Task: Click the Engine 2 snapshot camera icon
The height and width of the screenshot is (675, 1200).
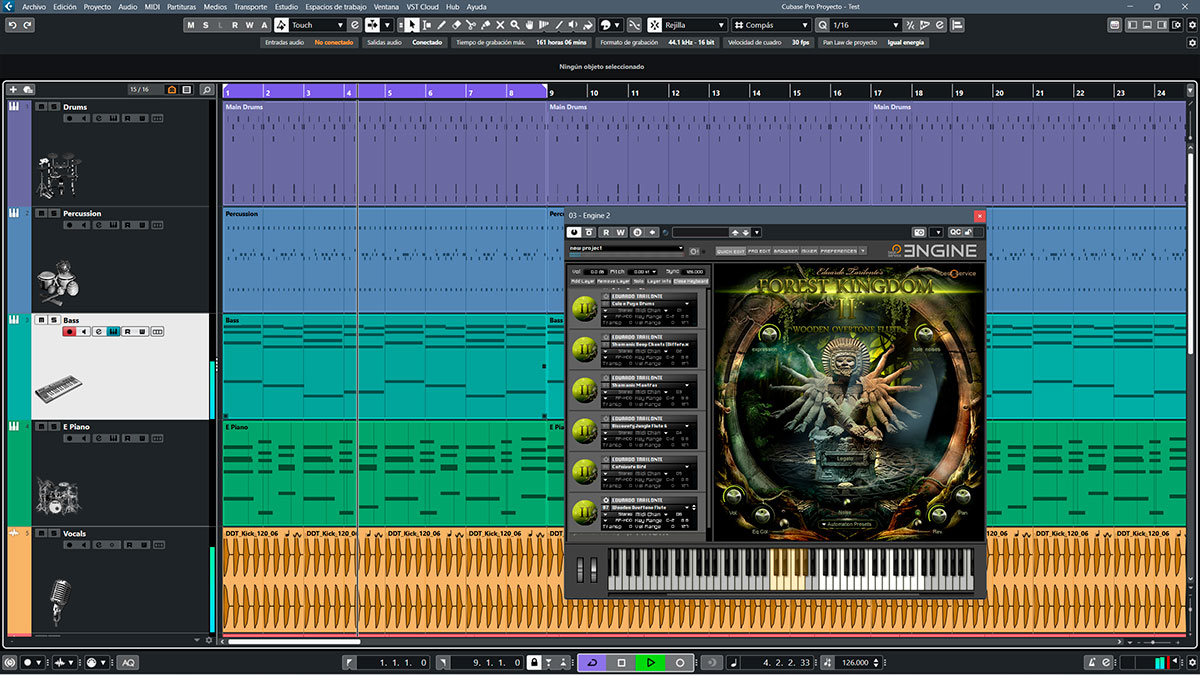Action: click(x=918, y=232)
